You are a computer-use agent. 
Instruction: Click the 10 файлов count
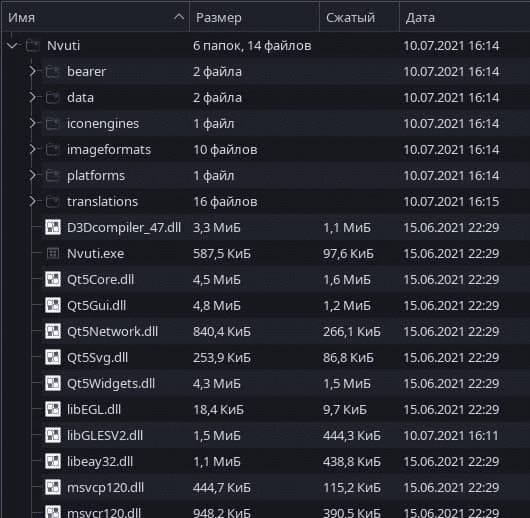[x=225, y=150]
